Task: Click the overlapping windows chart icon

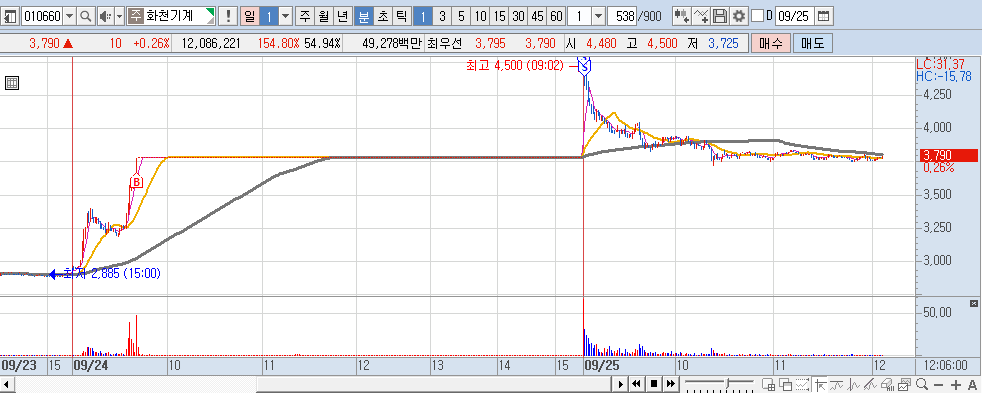Action: click(785, 384)
